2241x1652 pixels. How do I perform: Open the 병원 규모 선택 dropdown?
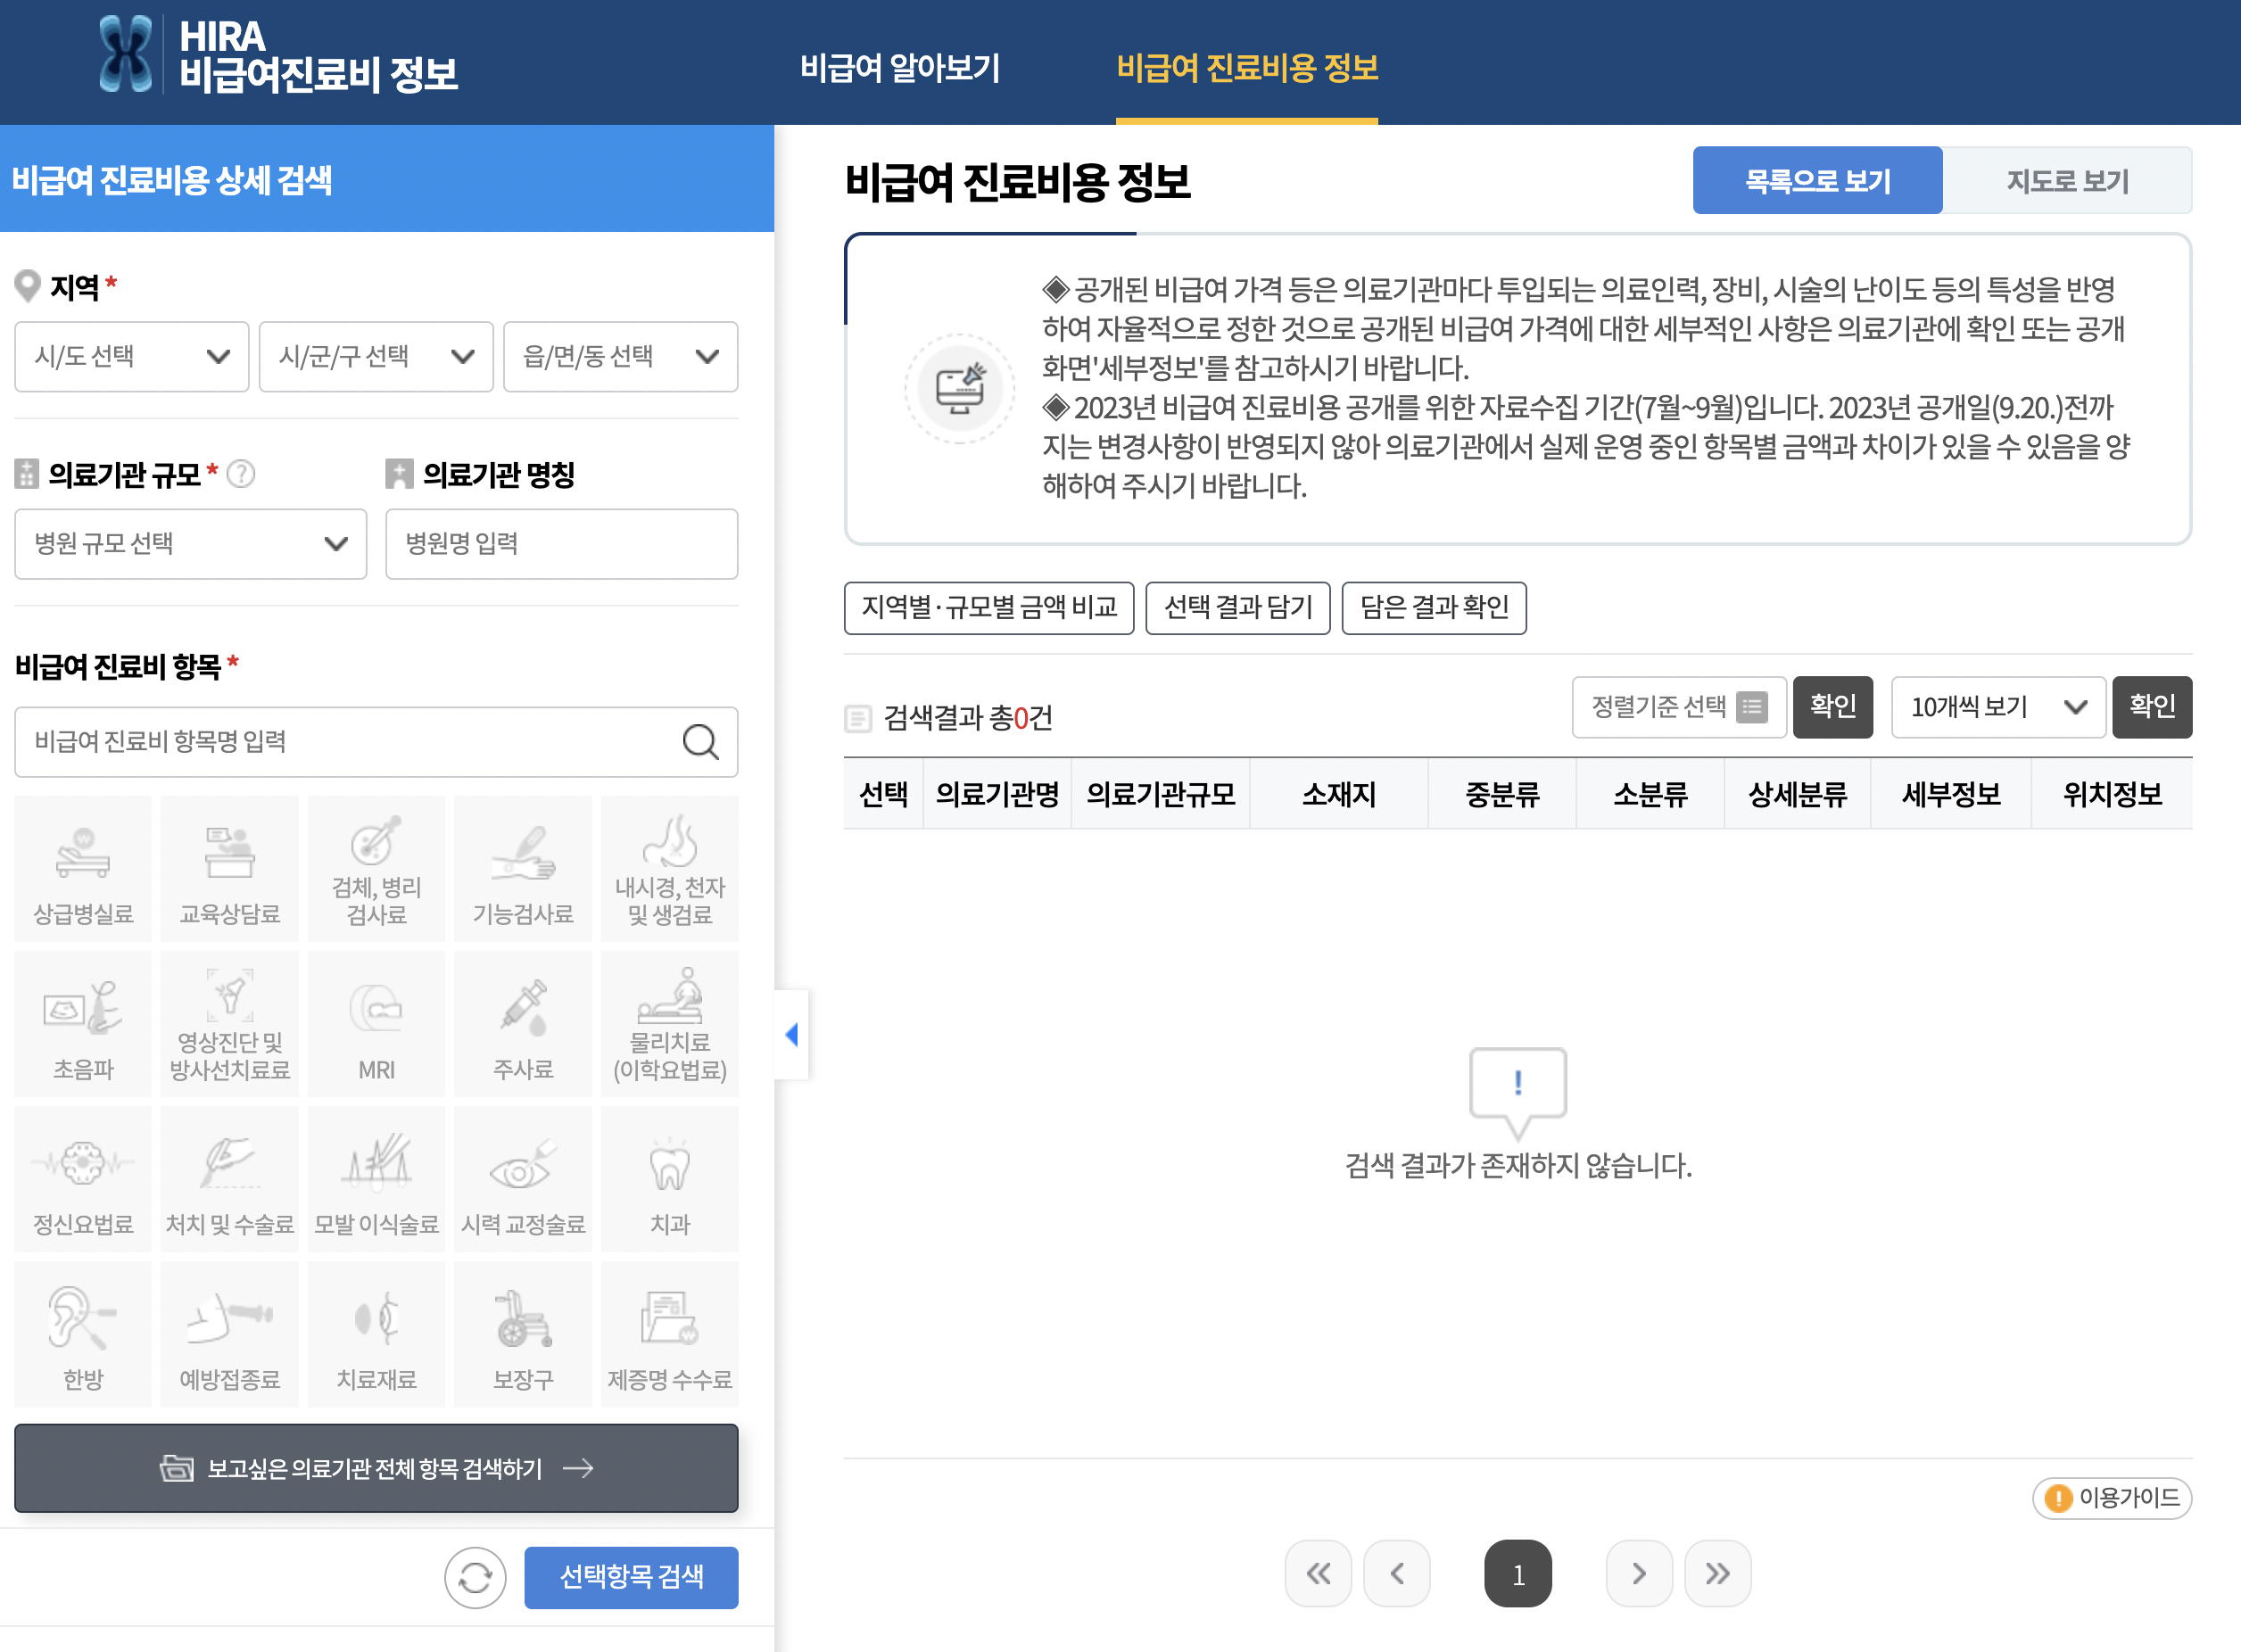(x=190, y=544)
